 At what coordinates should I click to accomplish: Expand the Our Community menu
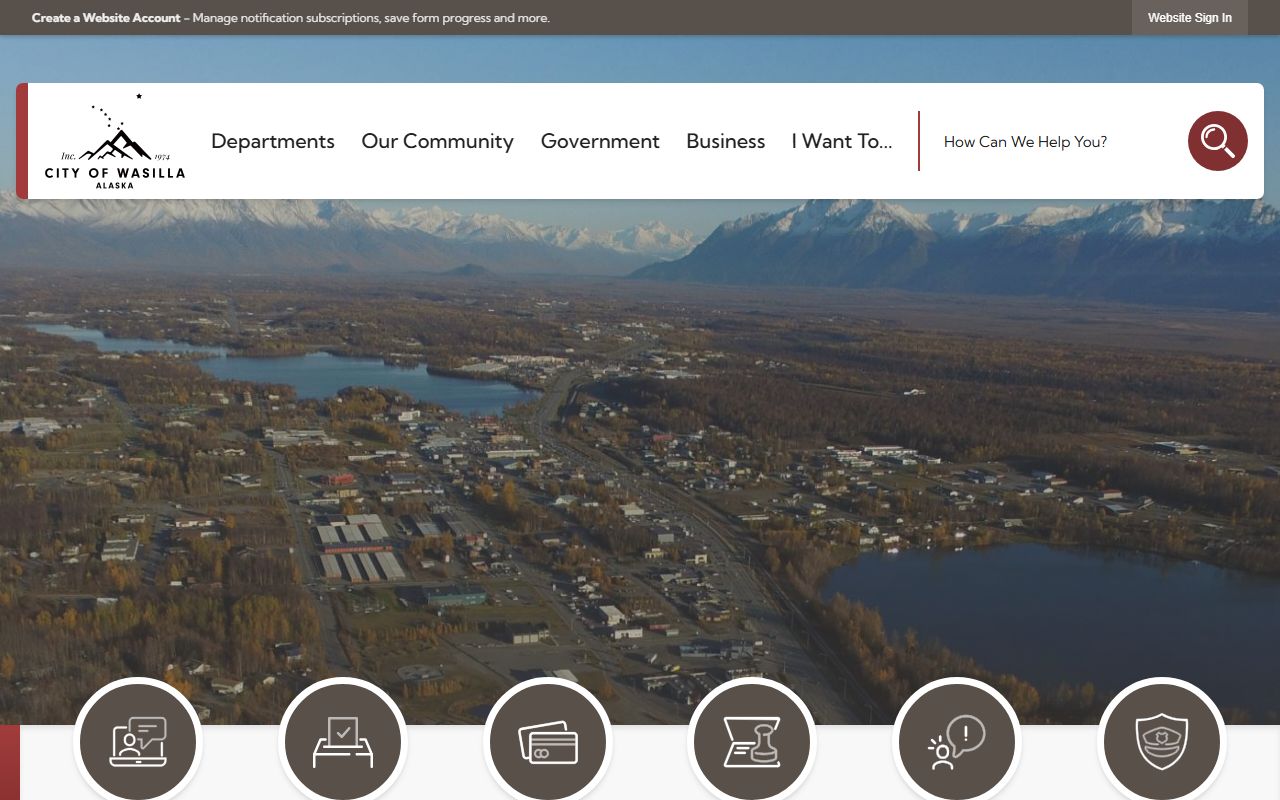click(x=437, y=142)
